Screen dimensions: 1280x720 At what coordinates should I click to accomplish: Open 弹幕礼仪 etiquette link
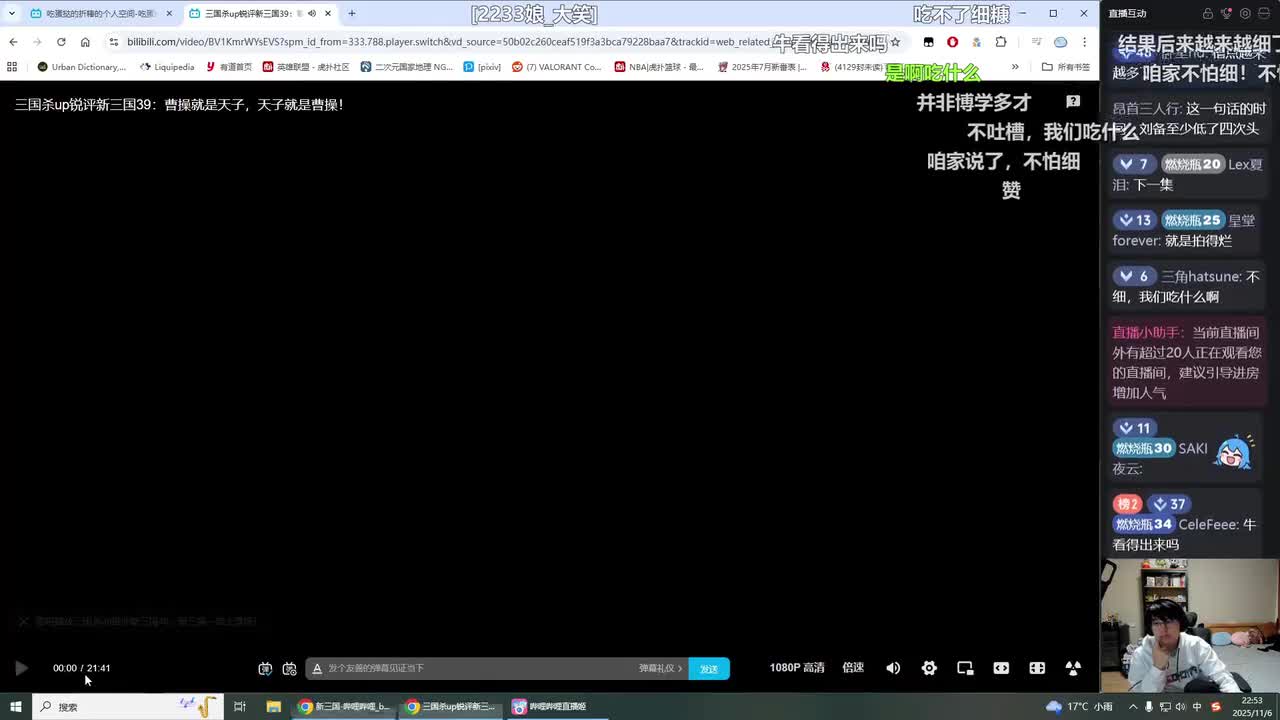click(660, 668)
